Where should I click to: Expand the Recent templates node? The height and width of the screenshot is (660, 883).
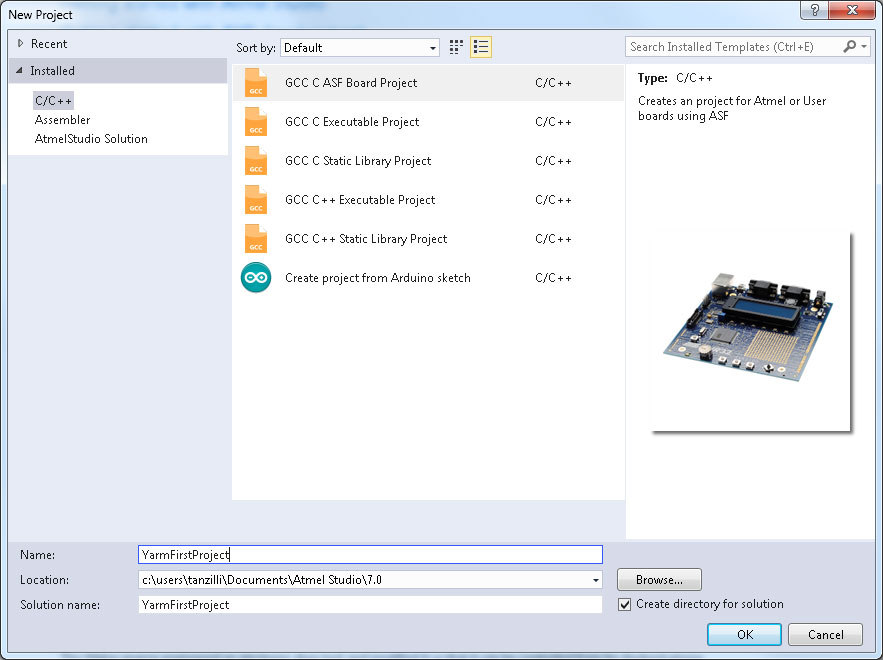(20, 43)
